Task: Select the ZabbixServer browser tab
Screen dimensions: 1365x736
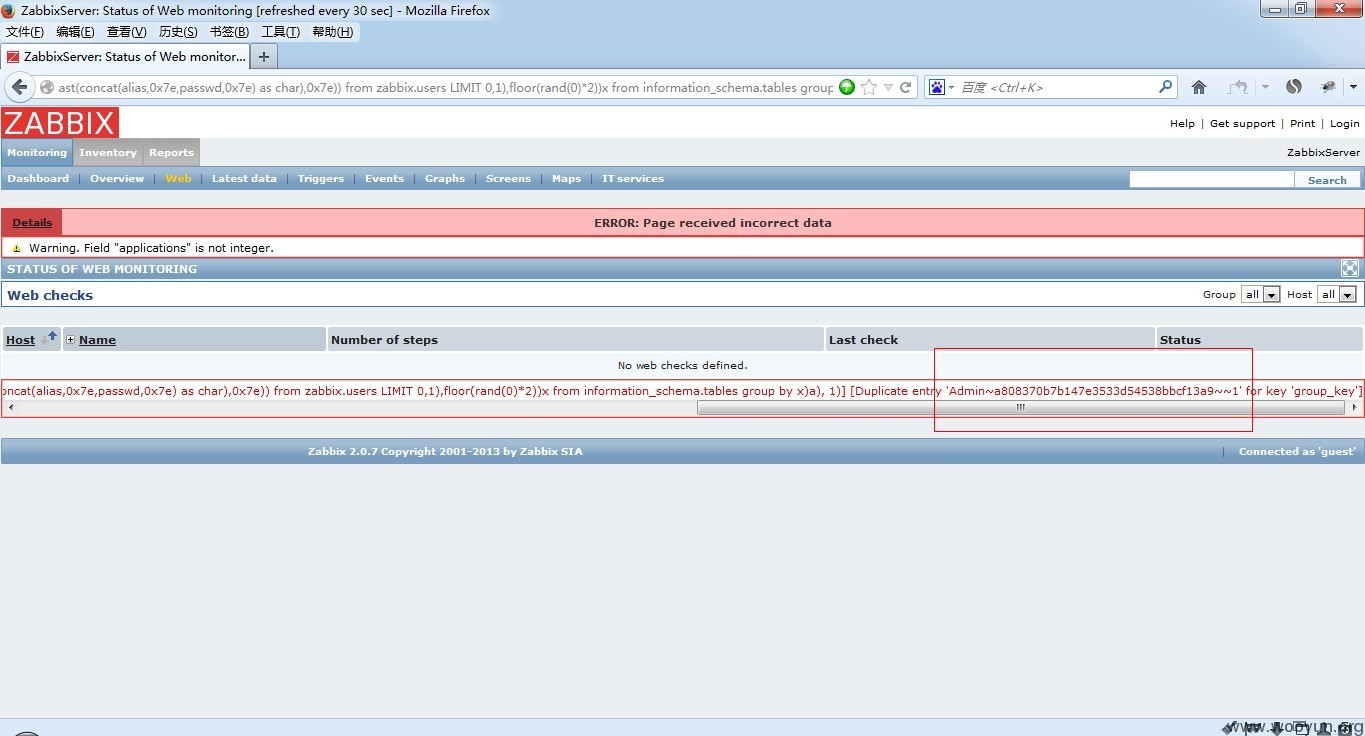Action: 126,57
